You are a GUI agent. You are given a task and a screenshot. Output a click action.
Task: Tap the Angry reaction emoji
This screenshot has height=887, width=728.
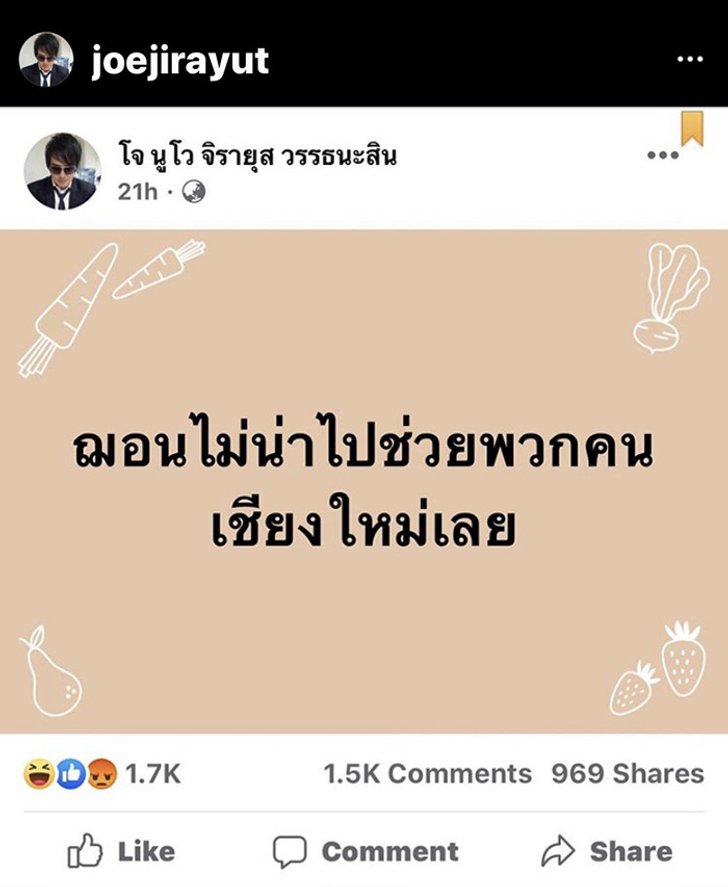[x=102, y=774]
